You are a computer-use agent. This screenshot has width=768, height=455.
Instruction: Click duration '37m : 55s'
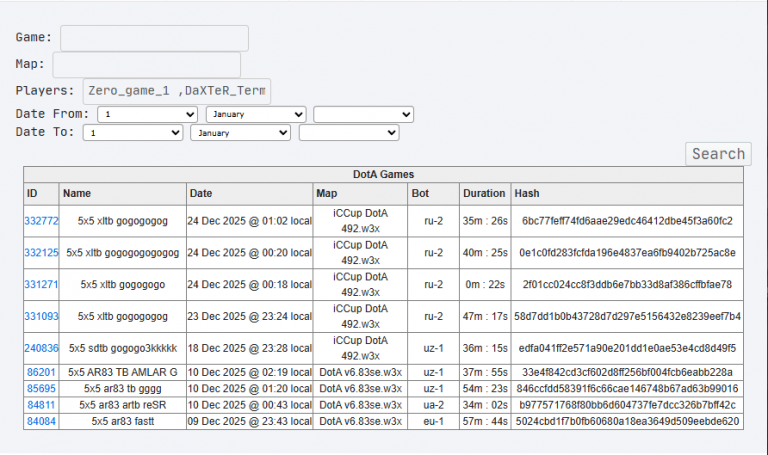tap(485, 372)
